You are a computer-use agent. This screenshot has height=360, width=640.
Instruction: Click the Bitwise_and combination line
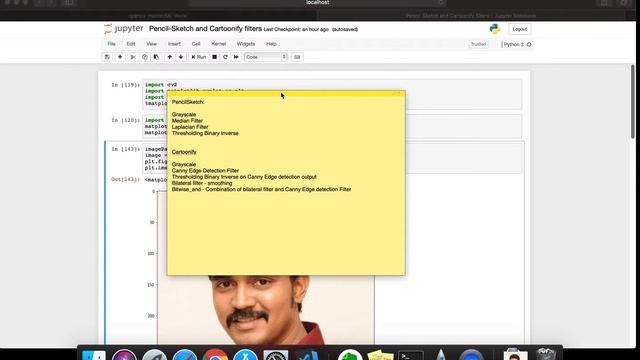click(x=261, y=189)
